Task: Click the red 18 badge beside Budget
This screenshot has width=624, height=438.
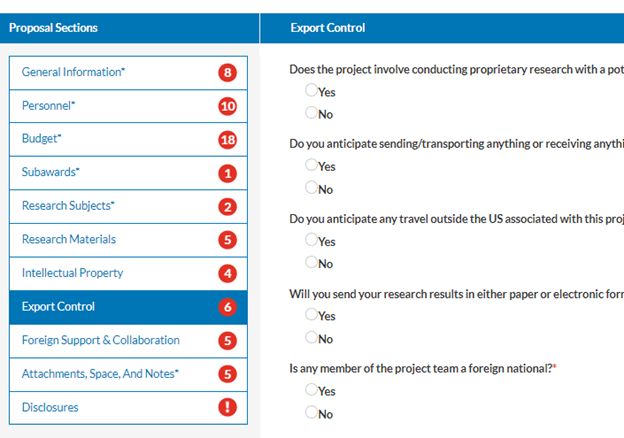Action: point(228,139)
